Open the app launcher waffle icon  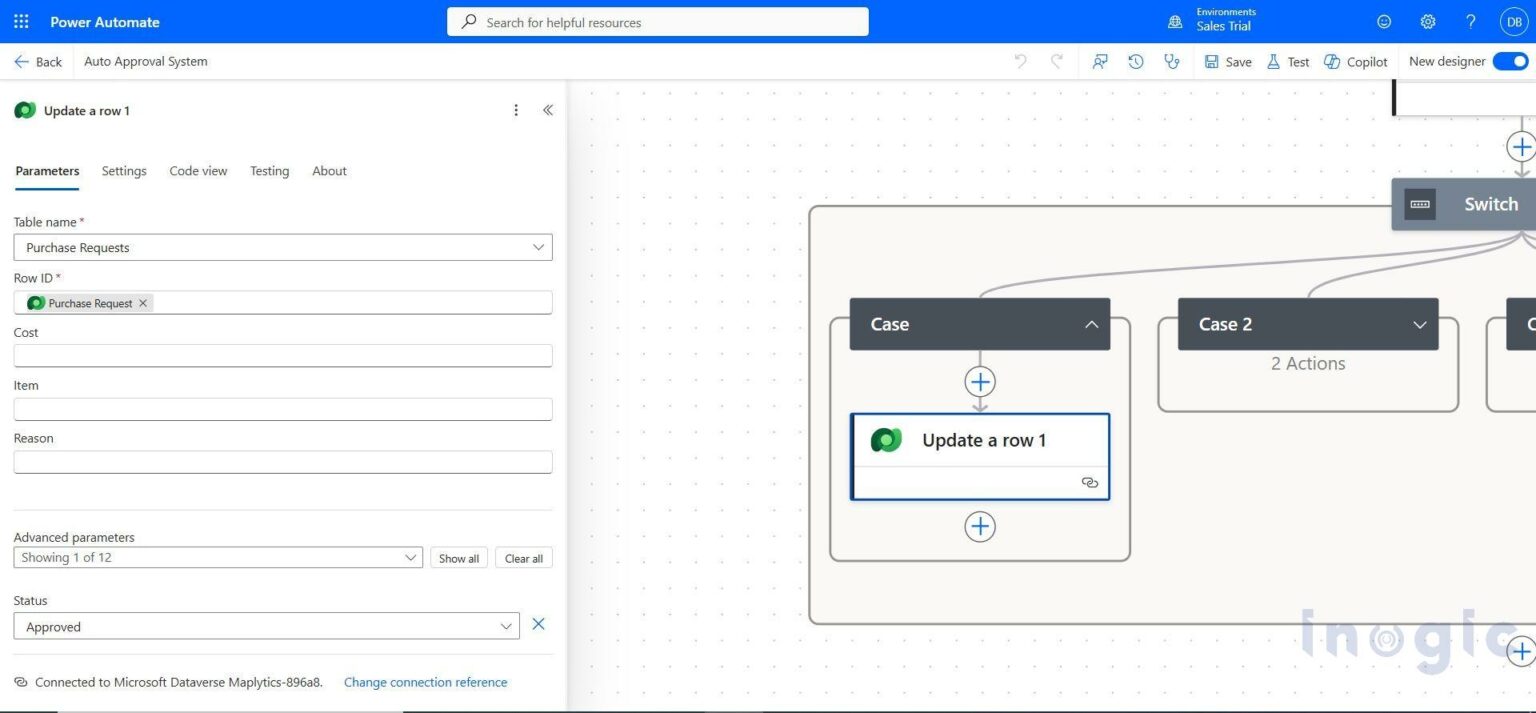(21, 22)
